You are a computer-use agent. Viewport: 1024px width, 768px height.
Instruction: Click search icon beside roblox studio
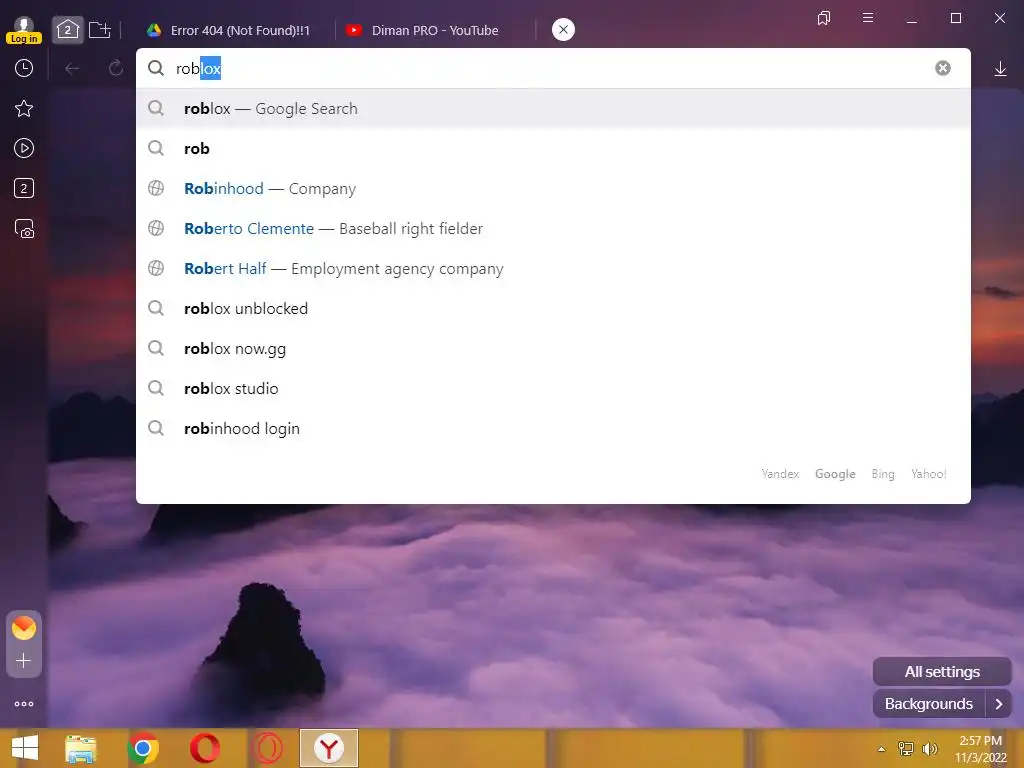[155, 388]
